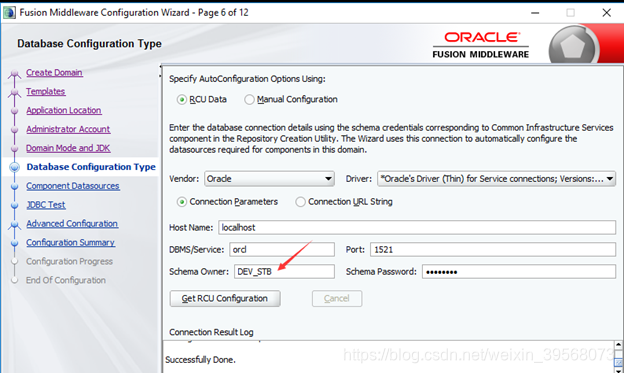Click the step bullet beside Domain Mode and JDK

[x=15, y=148]
